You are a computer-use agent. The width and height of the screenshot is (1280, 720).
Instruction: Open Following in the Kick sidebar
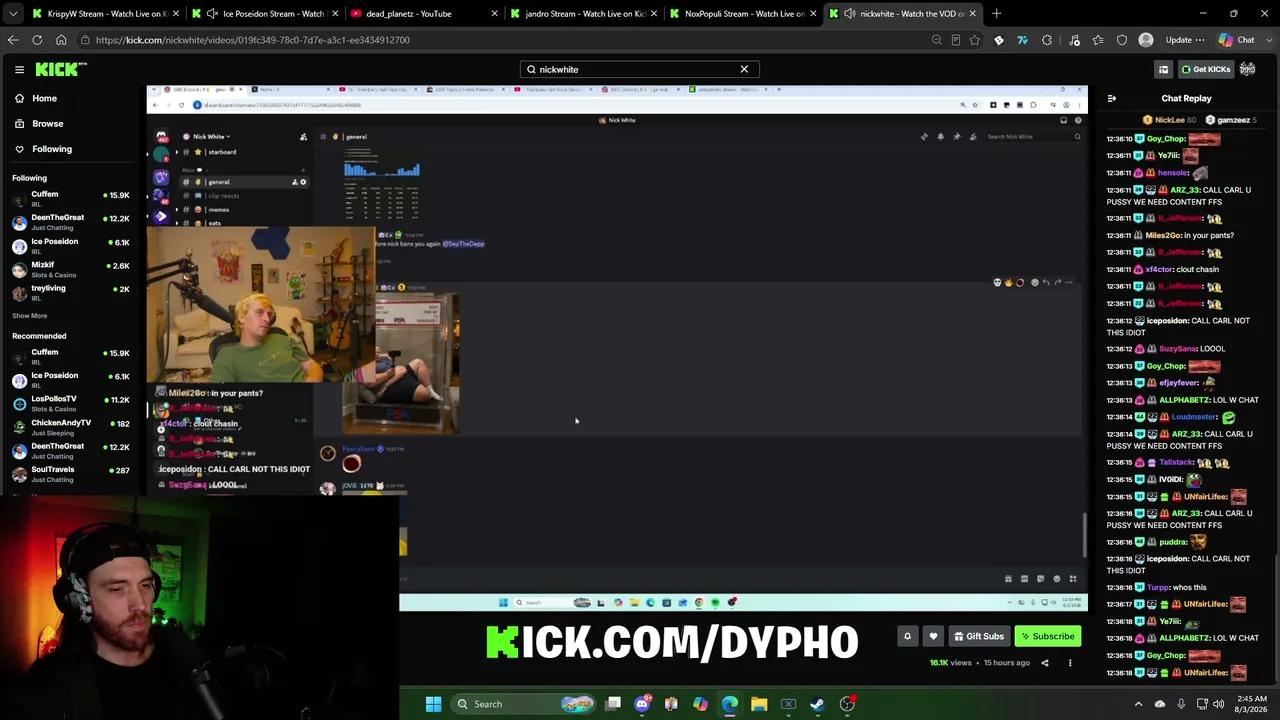pos(51,149)
